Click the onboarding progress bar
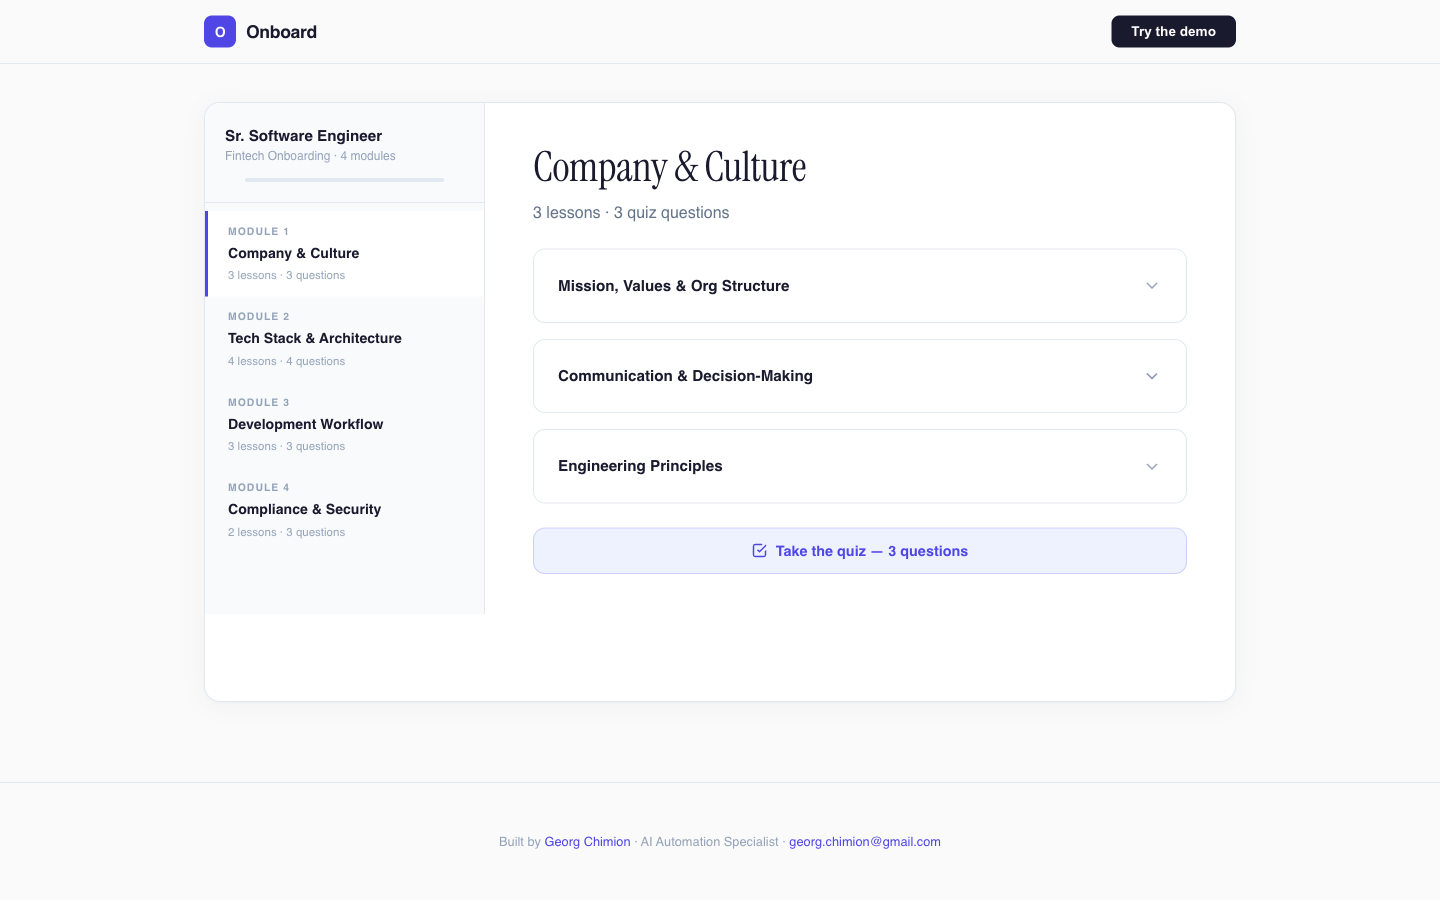 (345, 180)
